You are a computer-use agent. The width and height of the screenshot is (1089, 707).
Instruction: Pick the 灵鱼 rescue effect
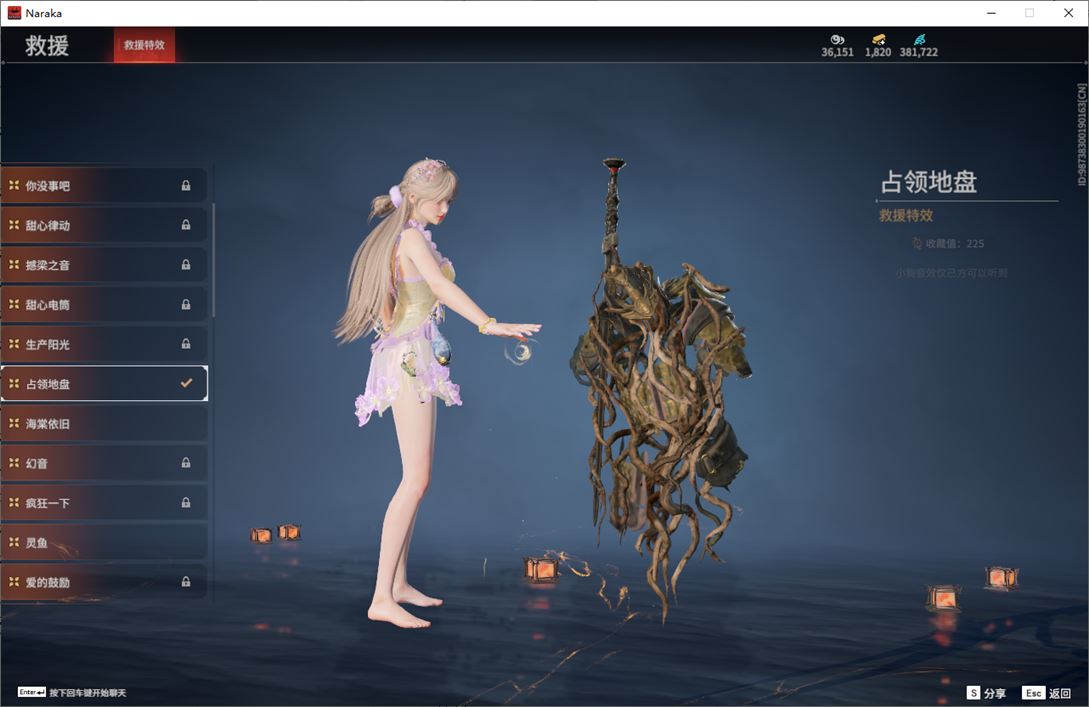(104, 542)
